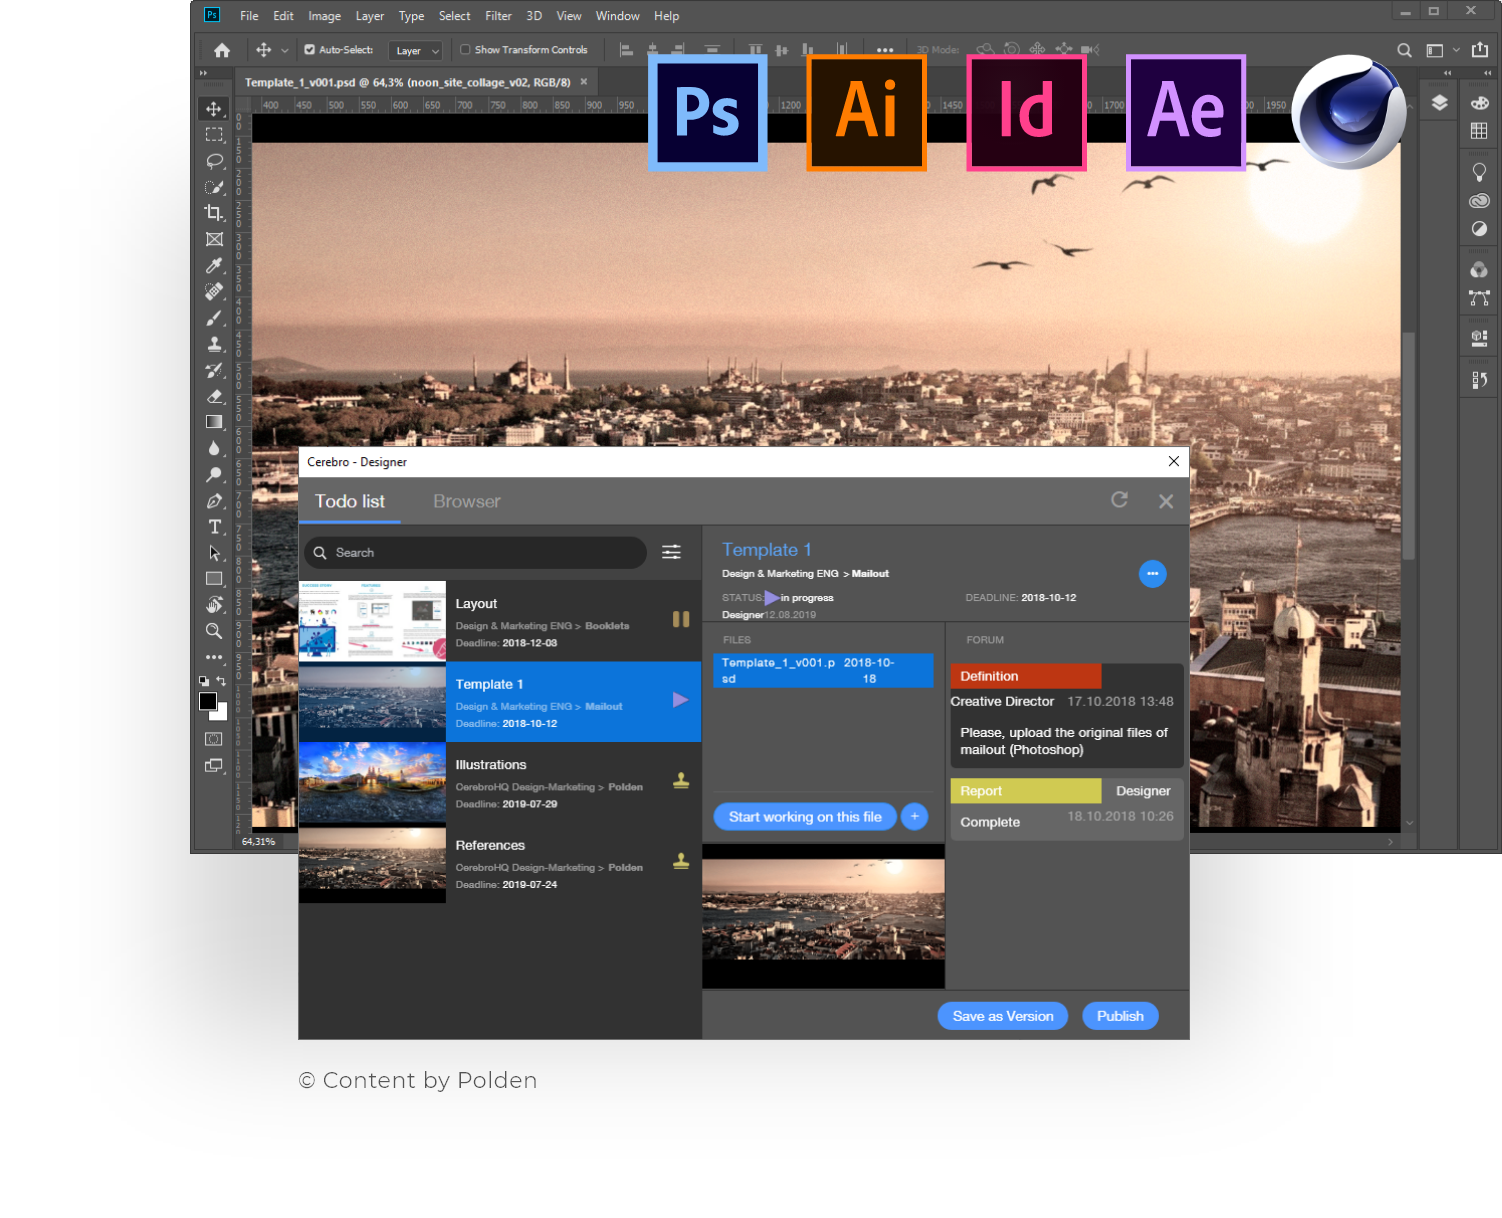This screenshot has height=1218, width=1502.
Task: Select the Rectangle shape tool
Action: coord(214,579)
